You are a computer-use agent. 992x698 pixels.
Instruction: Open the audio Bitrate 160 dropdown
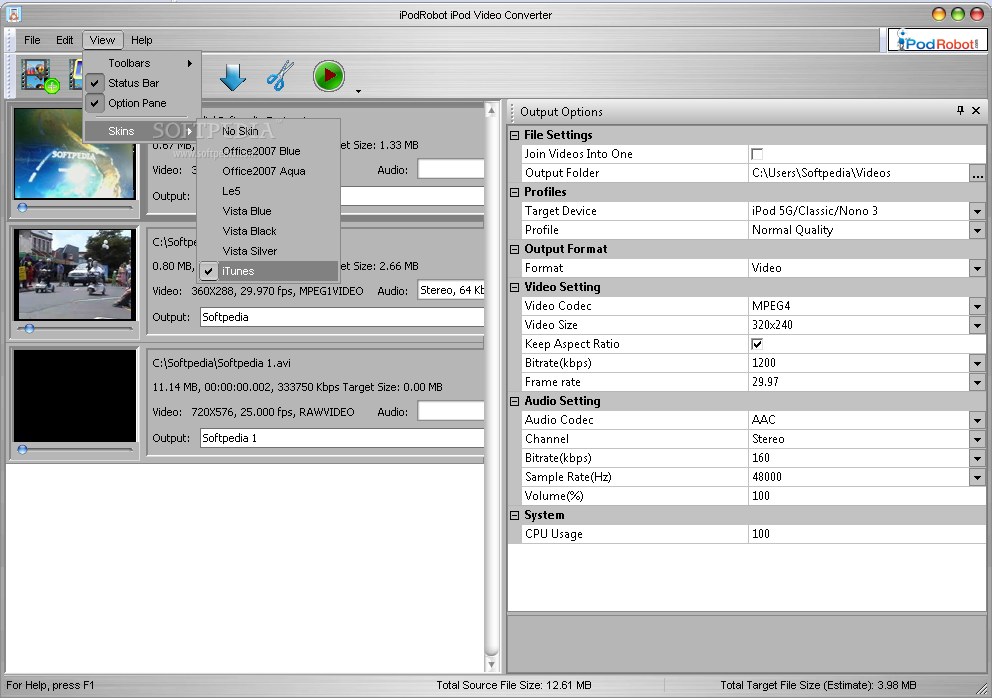(x=977, y=458)
